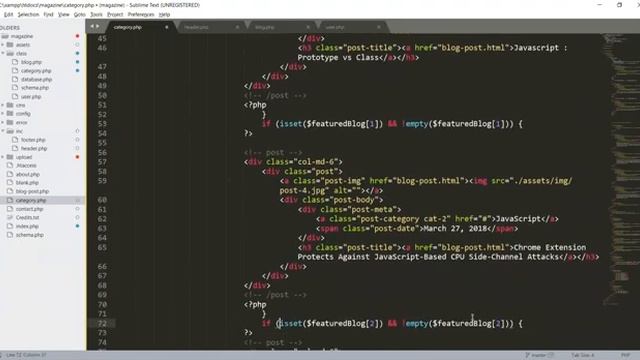Click the Tab Size status bar item
The height and width of the screenshot is (360, 640).
click(x=582, y=356)
